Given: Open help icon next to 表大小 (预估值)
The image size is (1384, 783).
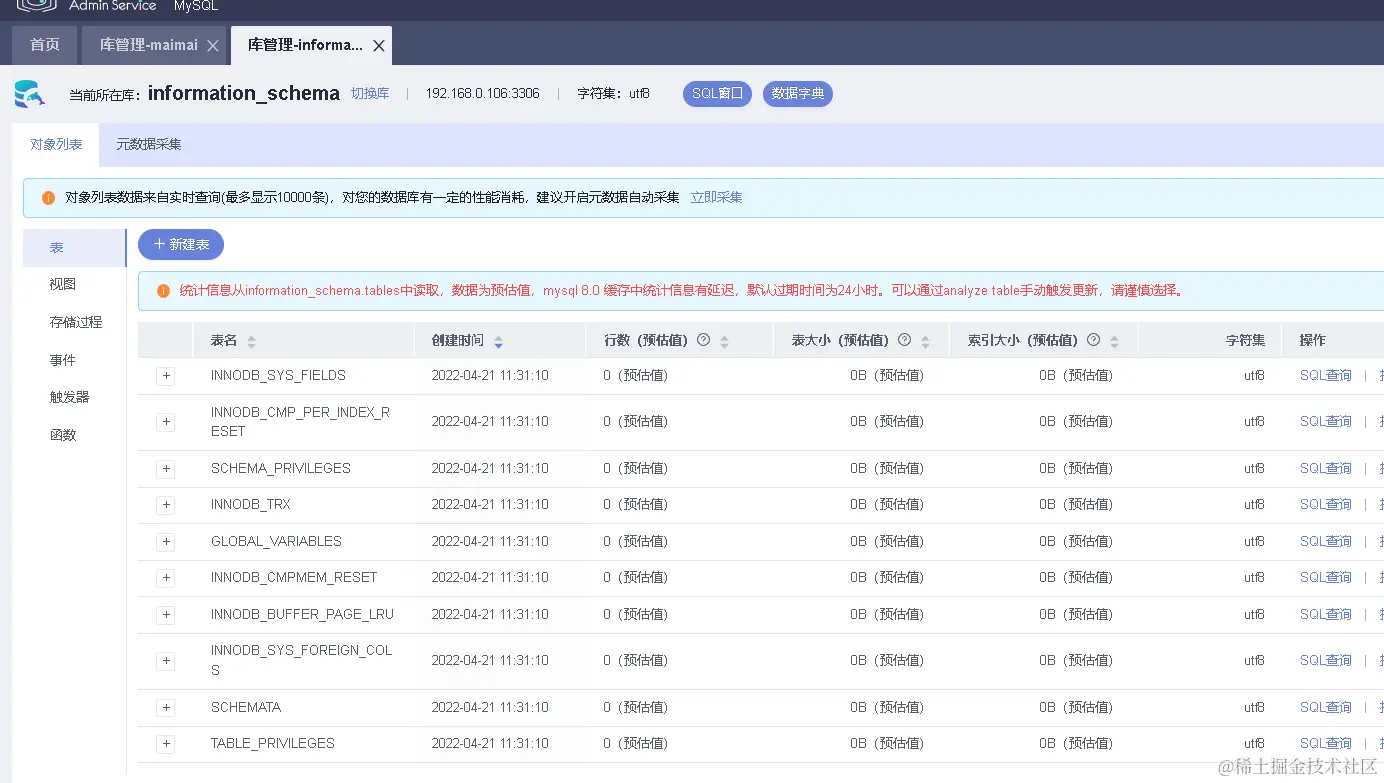Looking at the screenshot, I should tap(905, 340).
